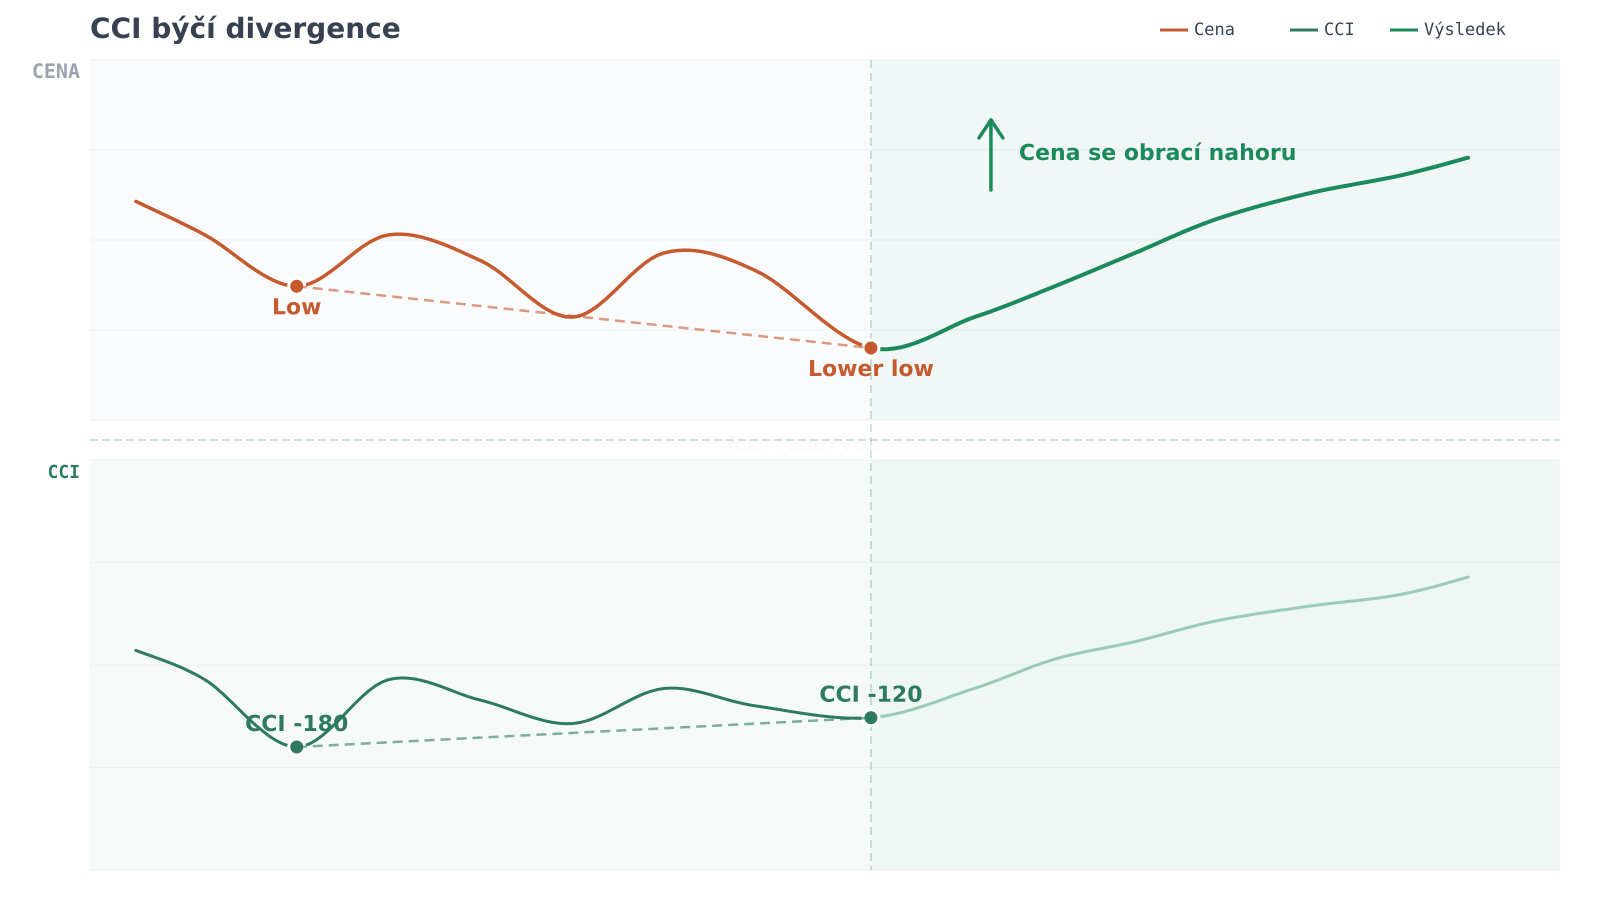Click the Výsledek legend line swatch
This screenshot has width=1600, height=900.
pyautogui.click(x=1403, y=30)
